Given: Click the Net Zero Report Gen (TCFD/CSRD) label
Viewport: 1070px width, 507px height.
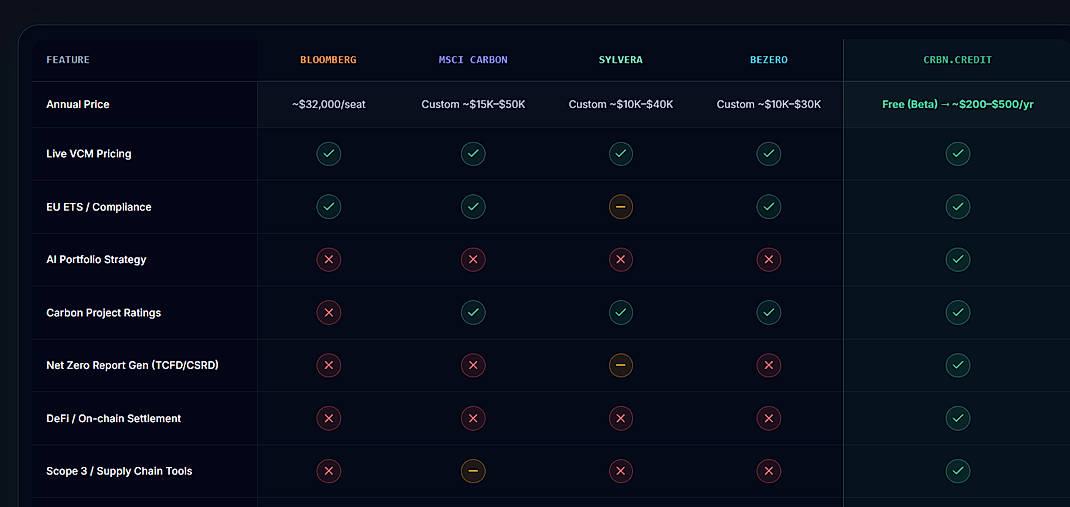Looking at the screenshot, I should point(132,365).
